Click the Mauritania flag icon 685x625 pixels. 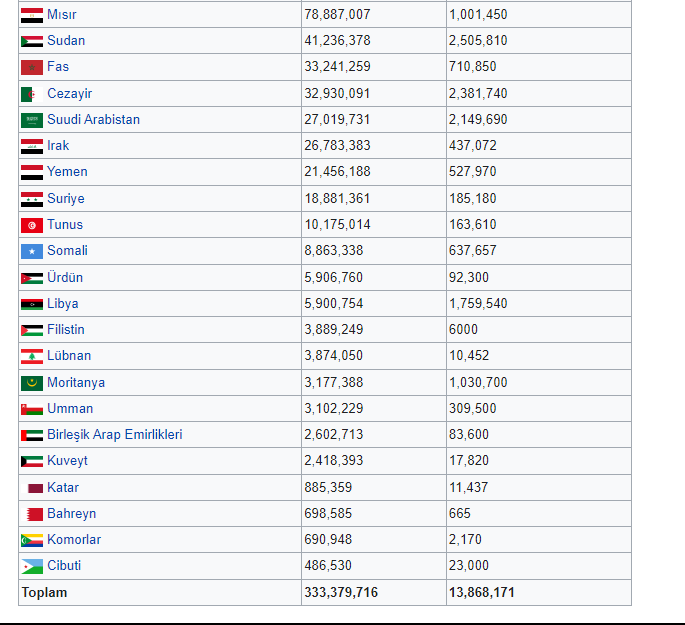tap(32, 383)
